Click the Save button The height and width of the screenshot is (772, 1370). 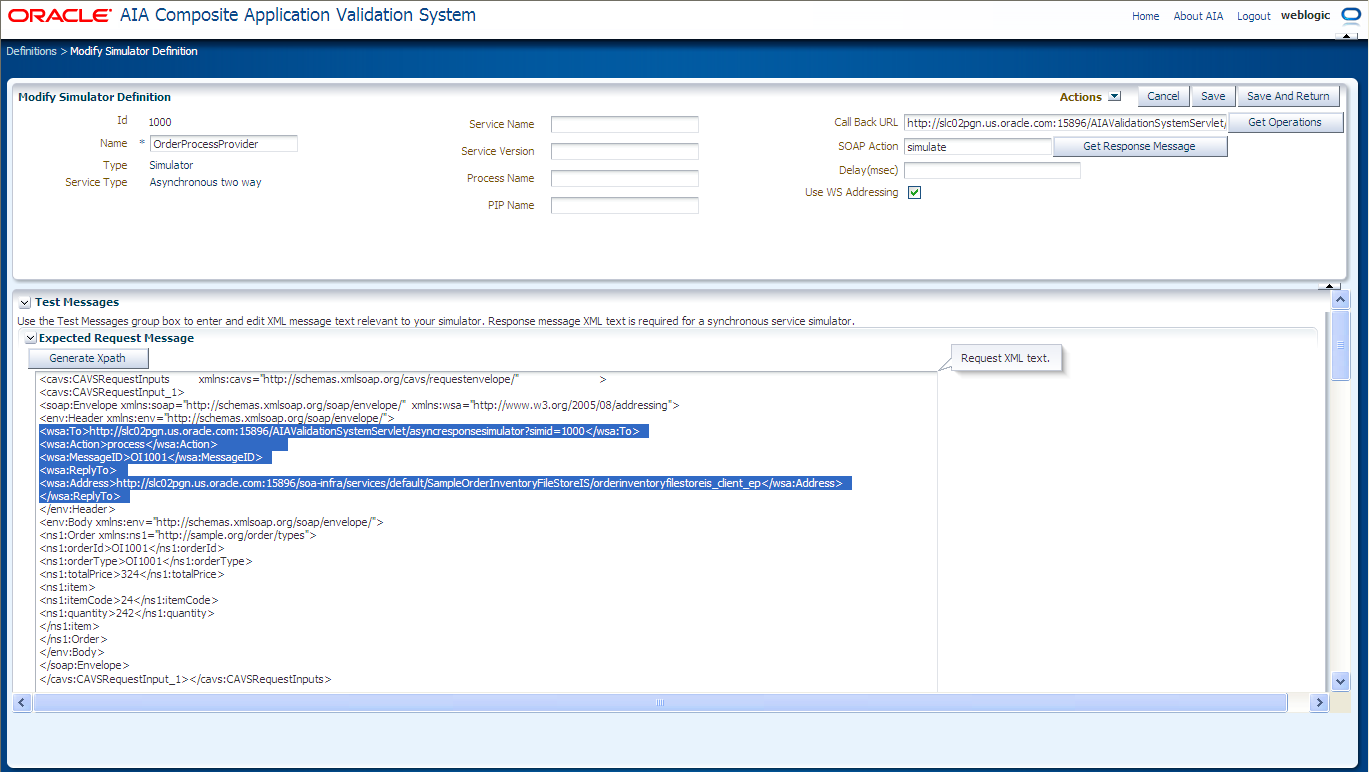[x=1213, y=96]
